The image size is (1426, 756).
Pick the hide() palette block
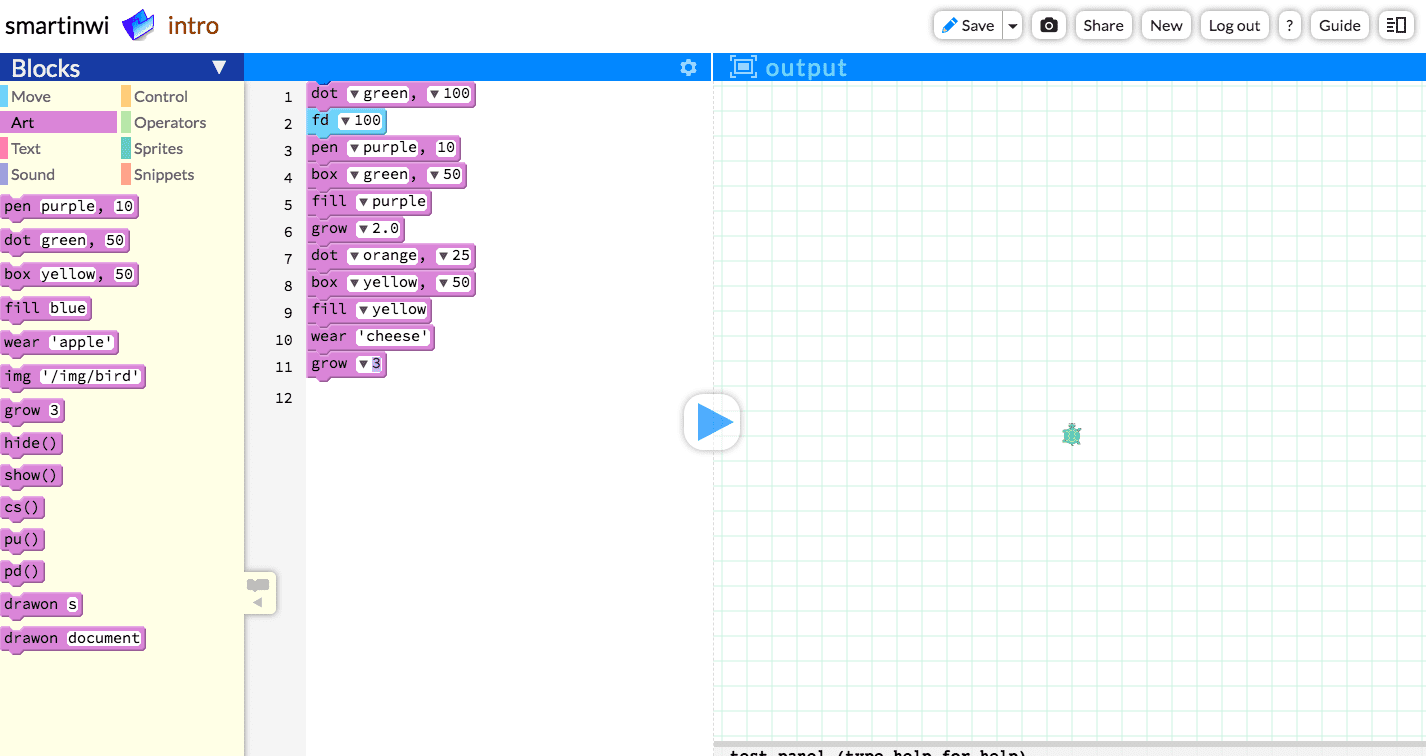pyautogui.click(x=32, y=443)
